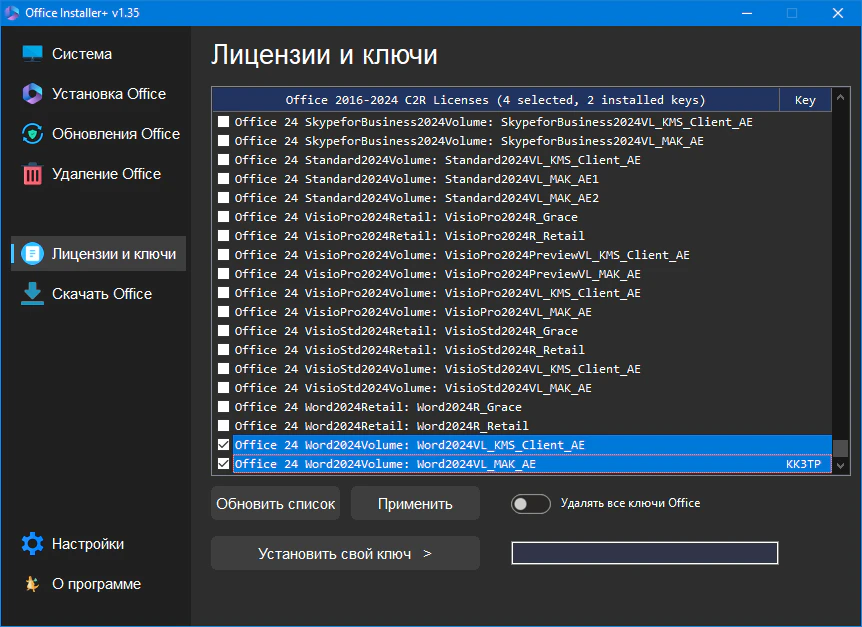The image size is (862, 627).
Task: Open the Скачать Office section
Action: coord(101,294)
